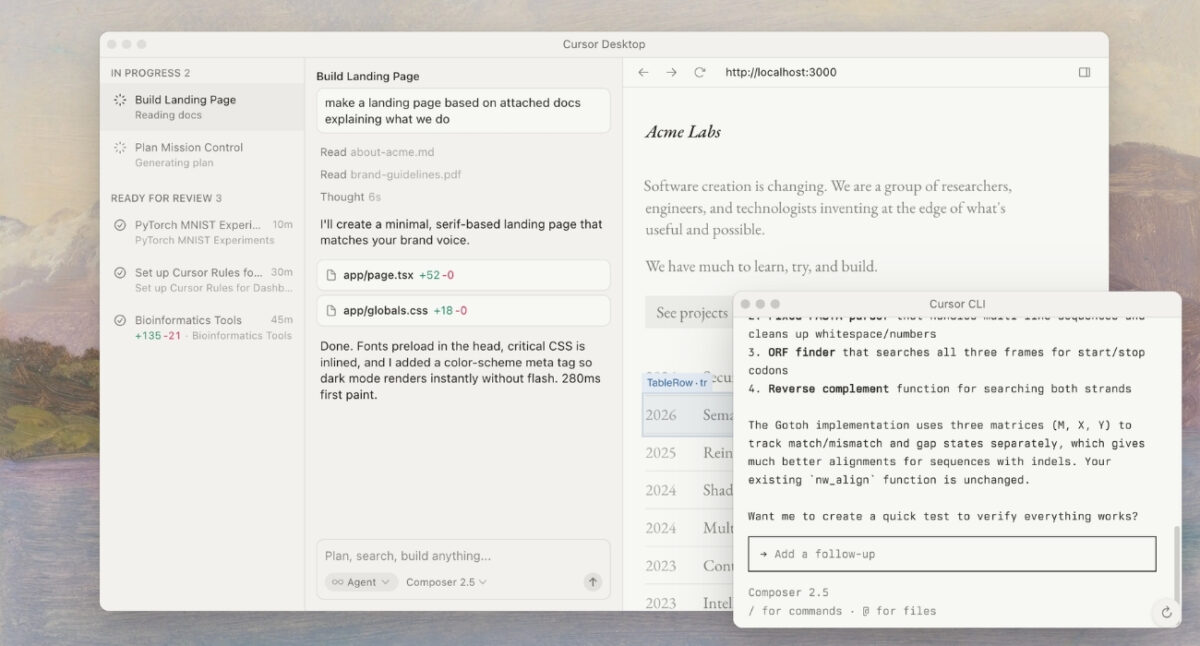Viewport: 1200px width, 646px height.
Task: Click the Add a follow-up input field
Action: point(952,554)
